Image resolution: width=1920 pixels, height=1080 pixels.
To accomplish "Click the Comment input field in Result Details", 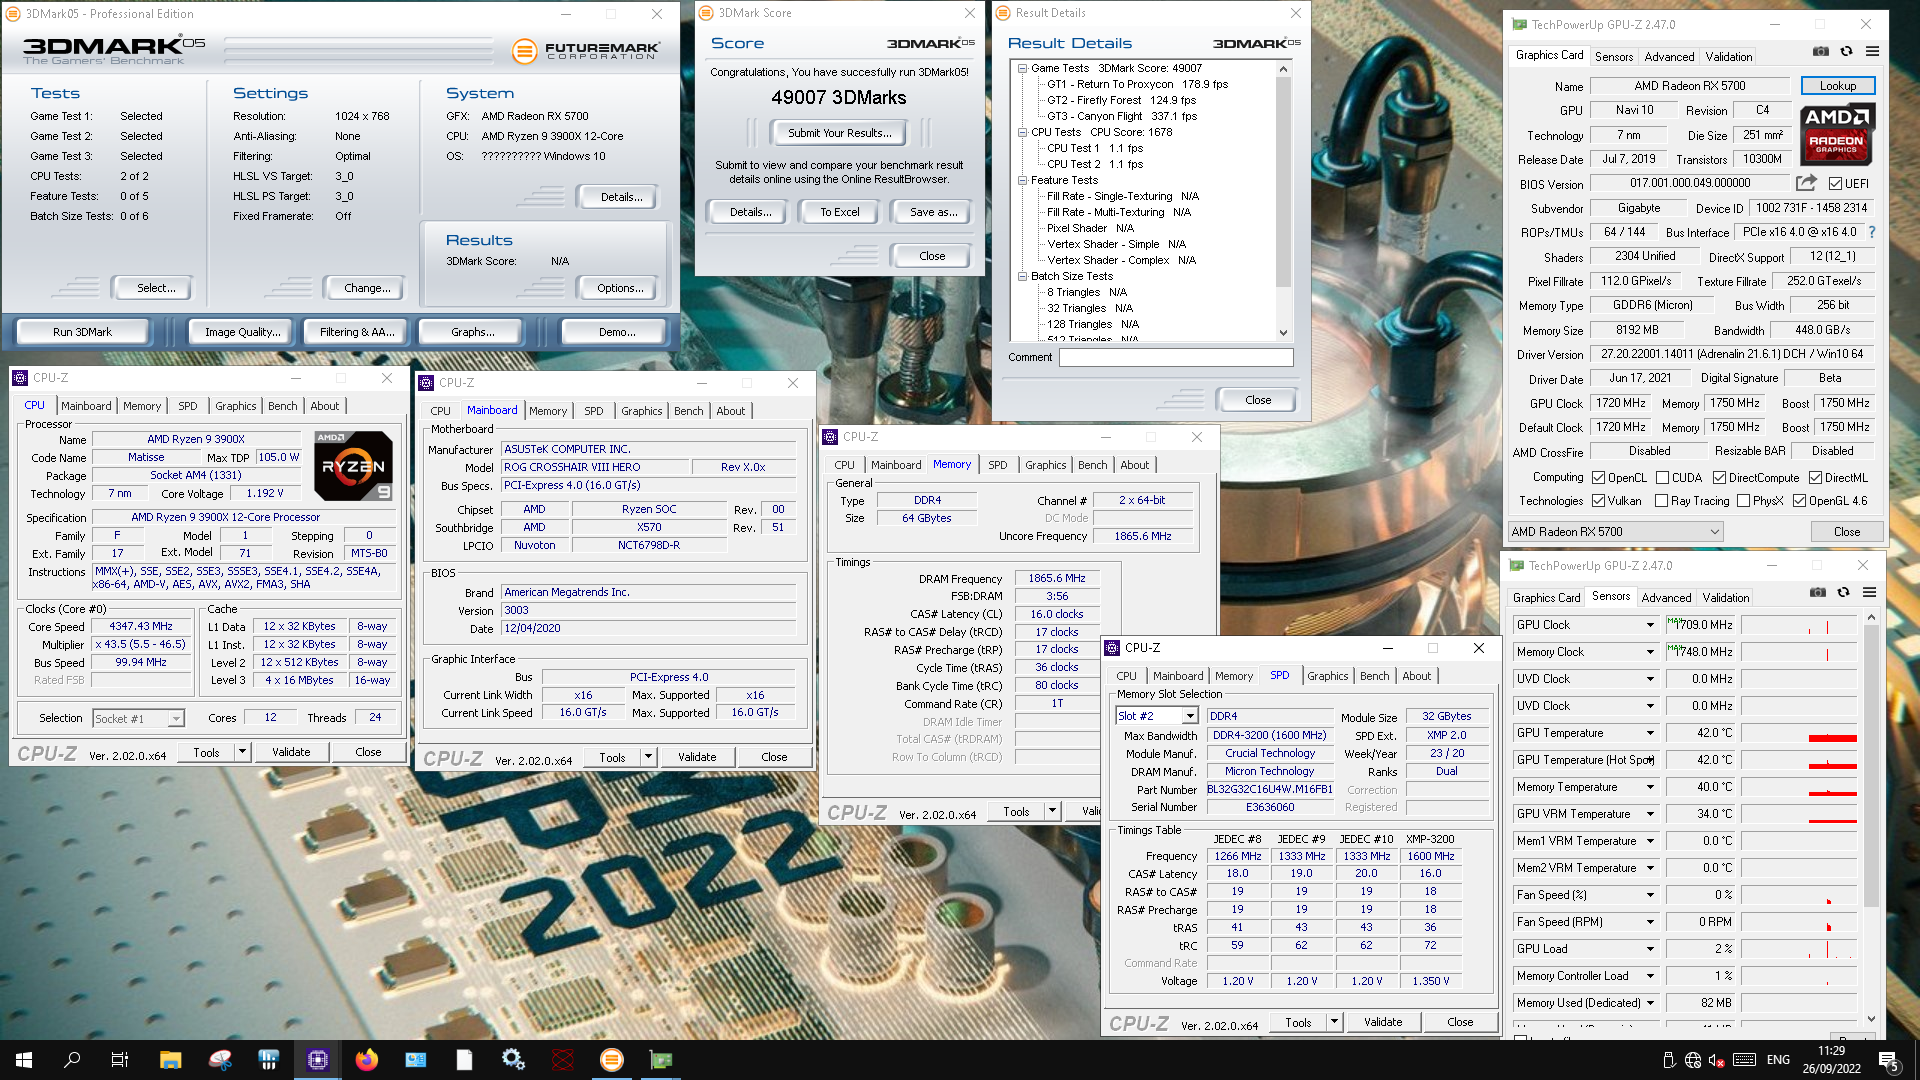I will click(1176, 357).
